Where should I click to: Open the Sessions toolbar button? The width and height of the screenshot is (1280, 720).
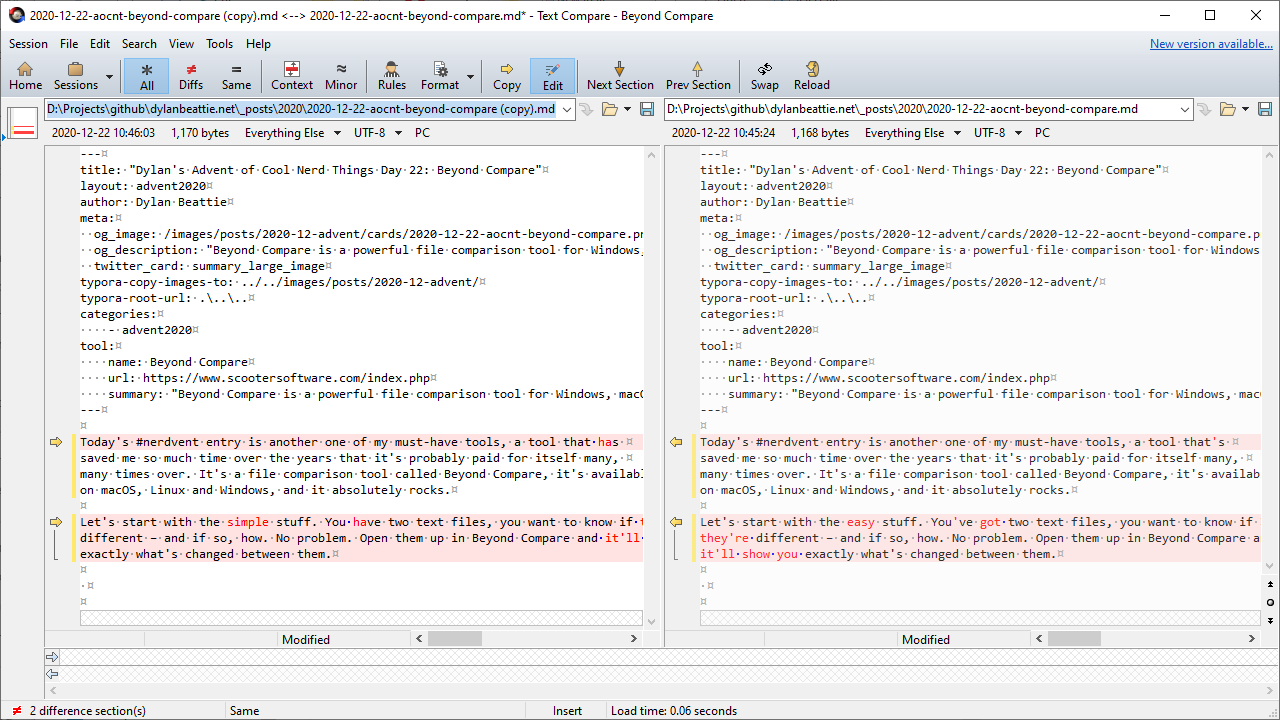76,76
